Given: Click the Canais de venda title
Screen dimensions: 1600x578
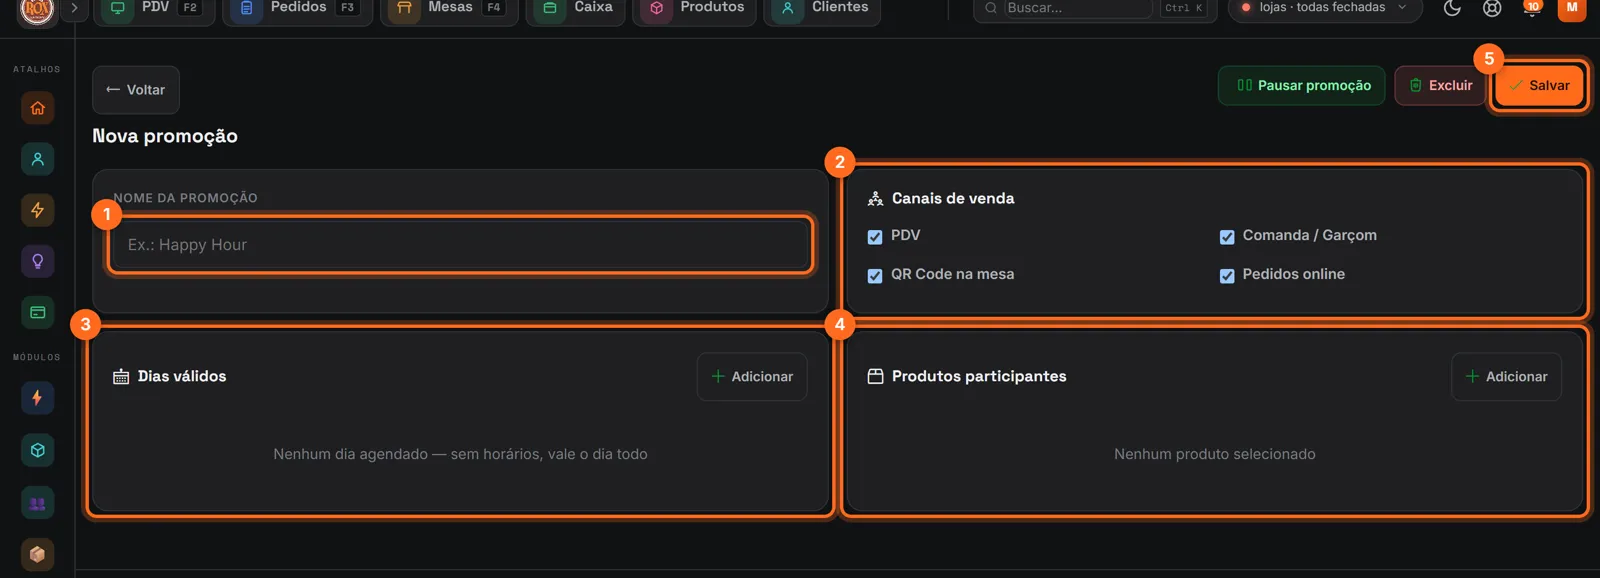Looking at the screenshot, I should point(953,199).
